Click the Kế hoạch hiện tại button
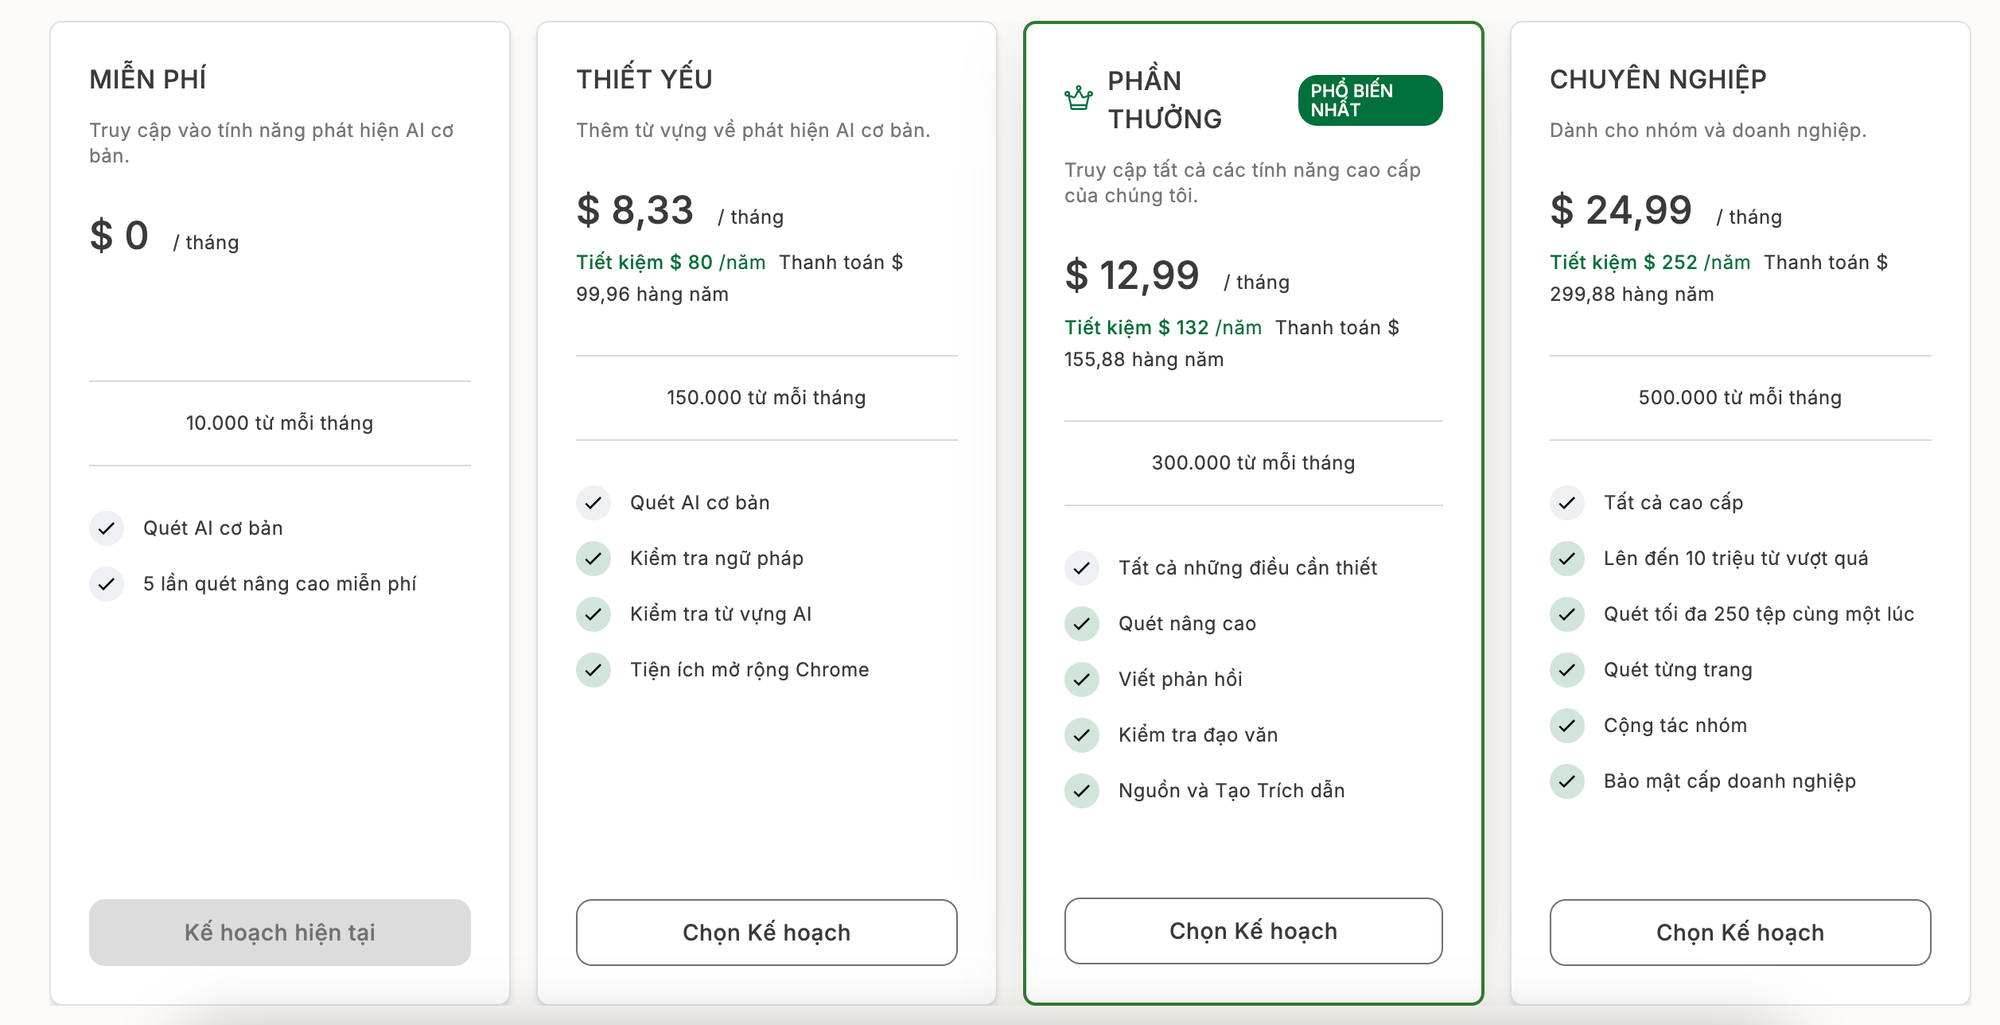This screenshot has width=2000, height=1025. [x=280, y=932]
